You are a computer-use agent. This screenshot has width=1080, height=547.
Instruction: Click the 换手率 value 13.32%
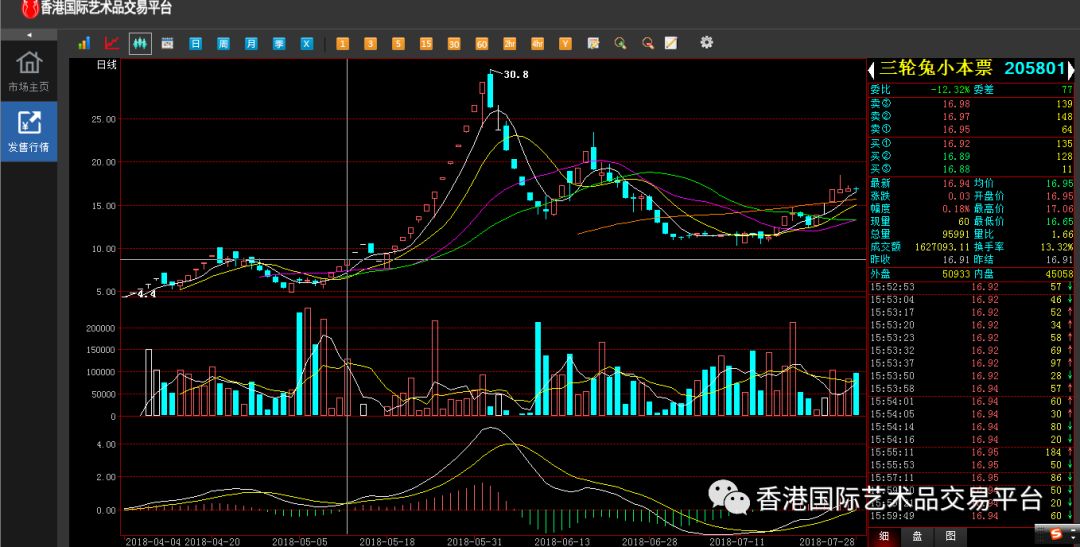(1057, 247)
